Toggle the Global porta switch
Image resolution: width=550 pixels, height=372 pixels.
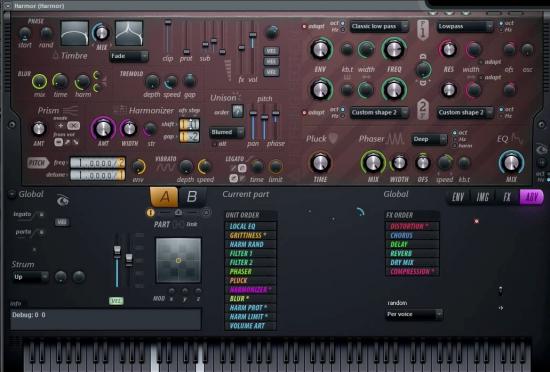pos(41,232)
